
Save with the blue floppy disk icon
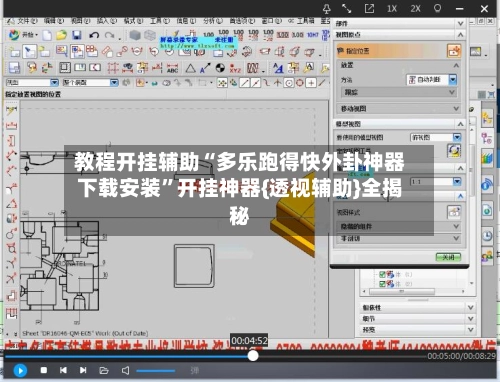point(77,35)
